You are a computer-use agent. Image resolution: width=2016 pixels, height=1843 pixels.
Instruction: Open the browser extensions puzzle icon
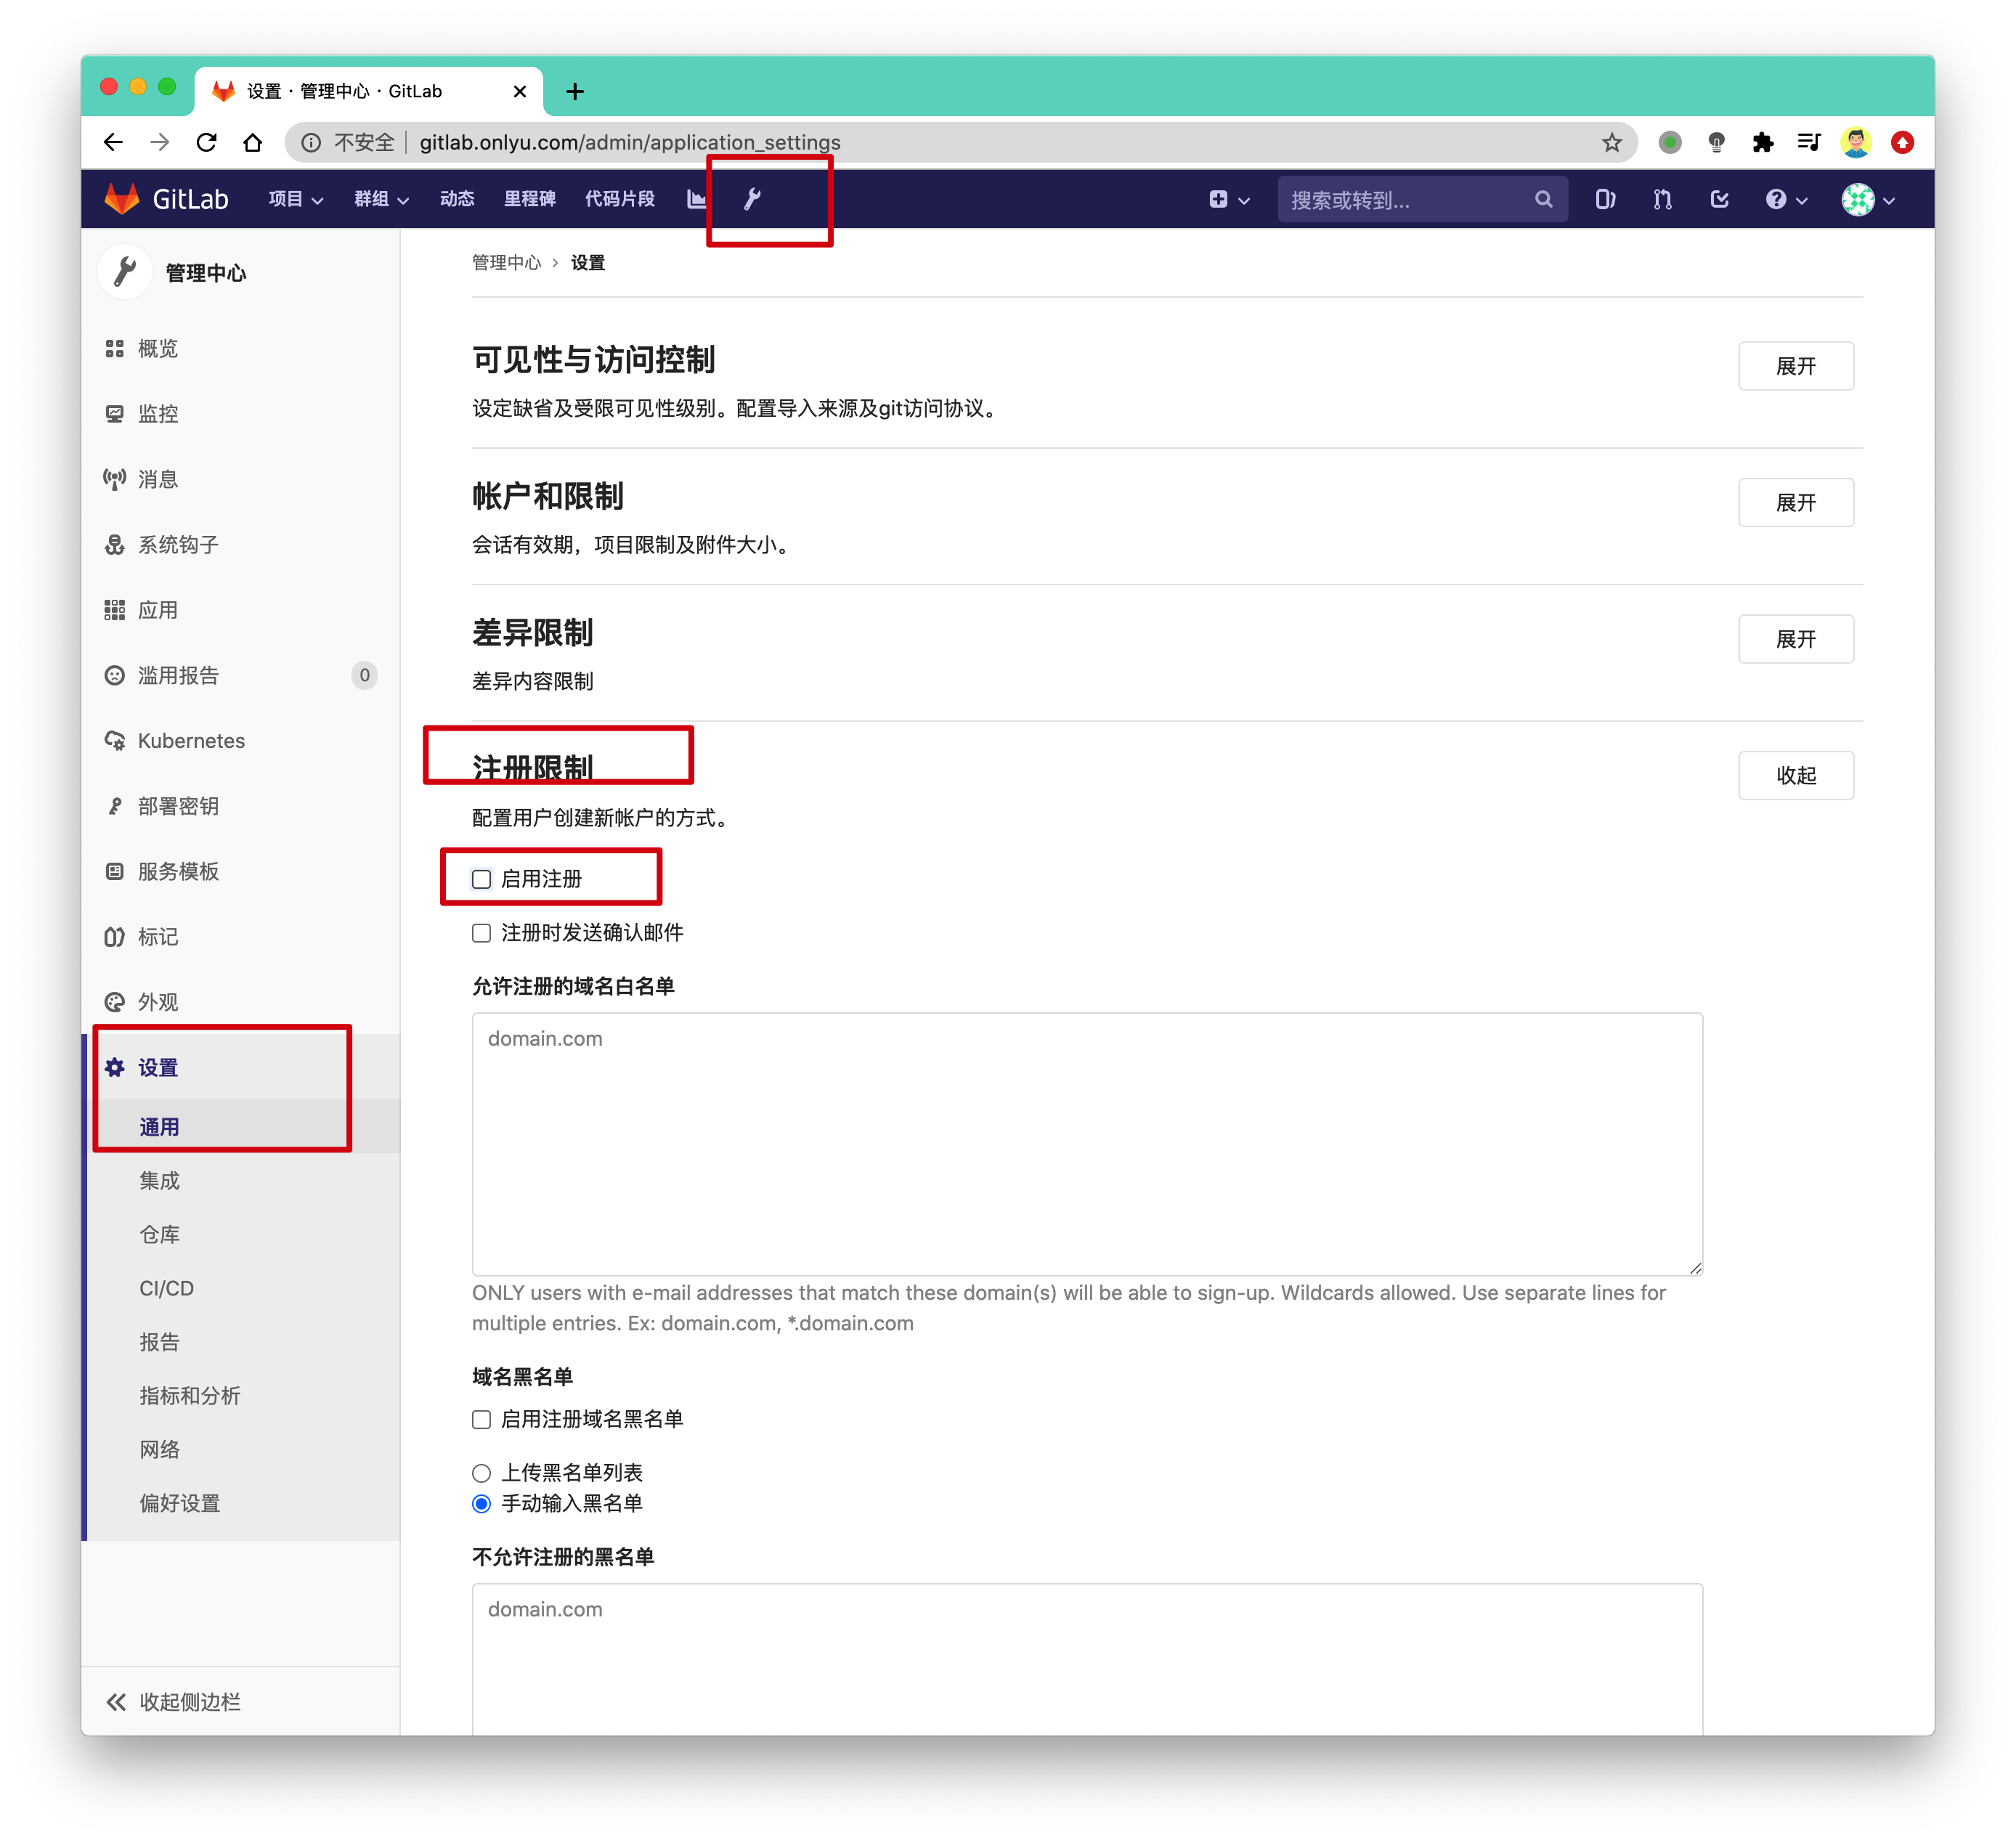pyautogui.click(x=1762, y=142)
